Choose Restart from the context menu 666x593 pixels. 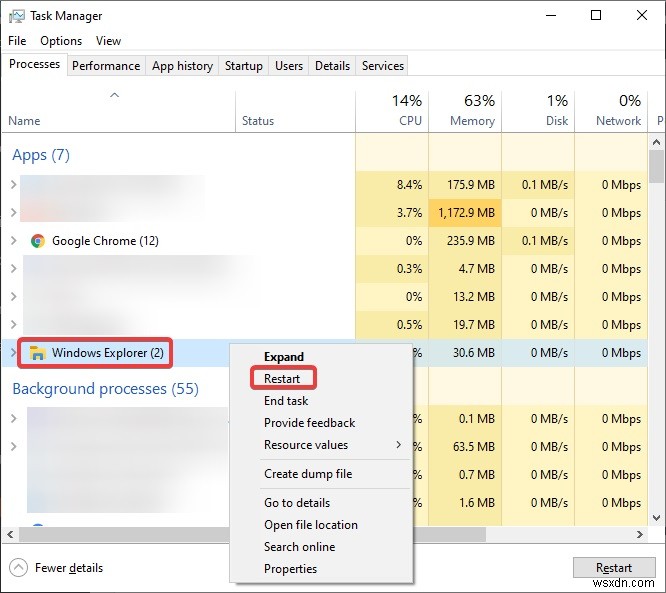tap(282, 379)
